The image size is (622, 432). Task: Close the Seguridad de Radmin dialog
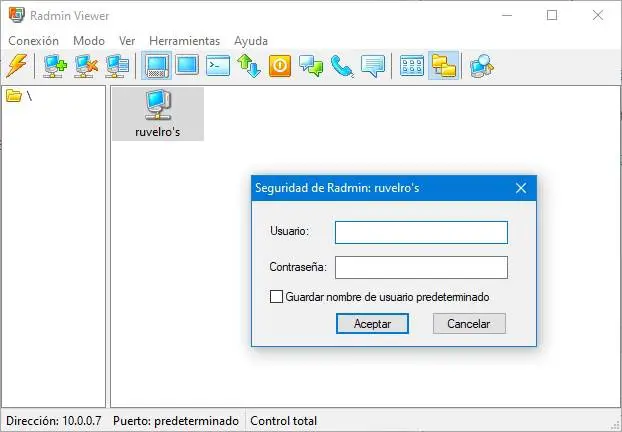(521, 188)
